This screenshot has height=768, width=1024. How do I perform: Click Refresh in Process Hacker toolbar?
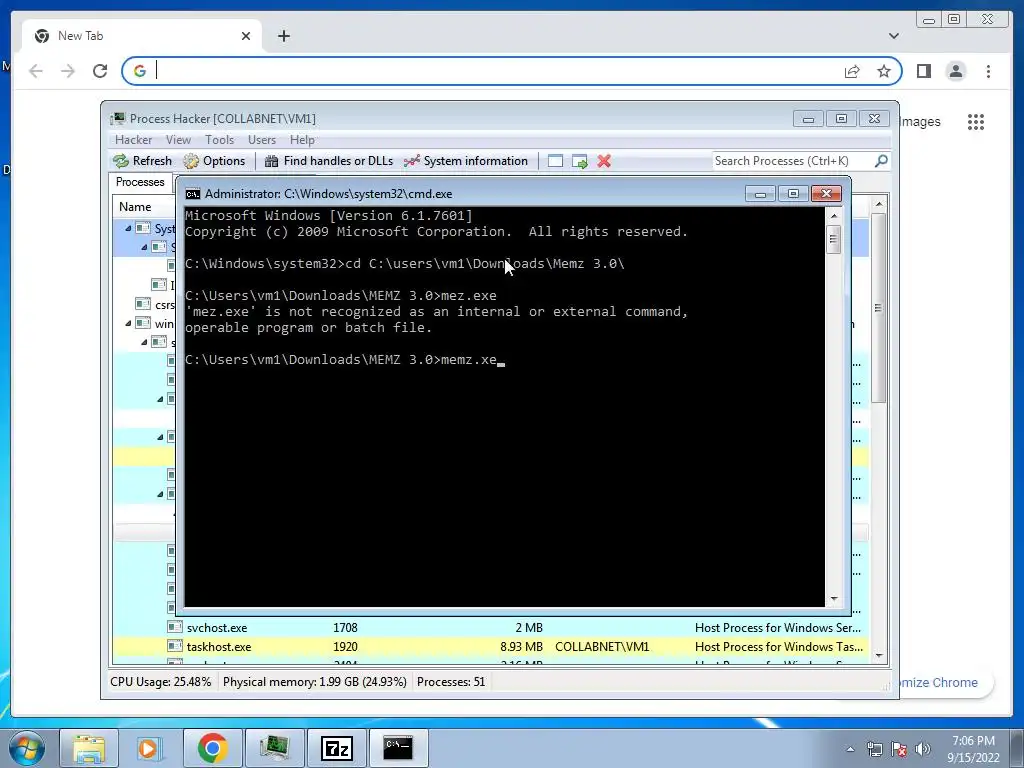coord(142,161)
